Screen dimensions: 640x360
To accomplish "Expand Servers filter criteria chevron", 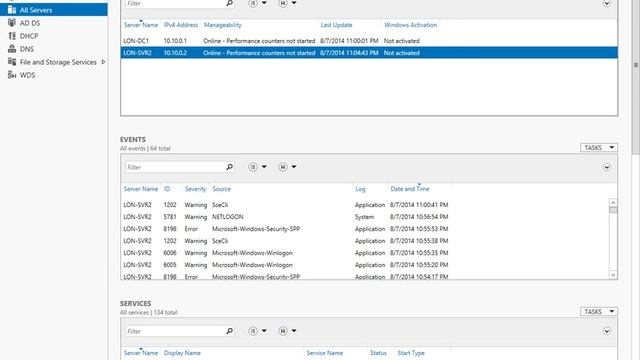I will [607, 3].
